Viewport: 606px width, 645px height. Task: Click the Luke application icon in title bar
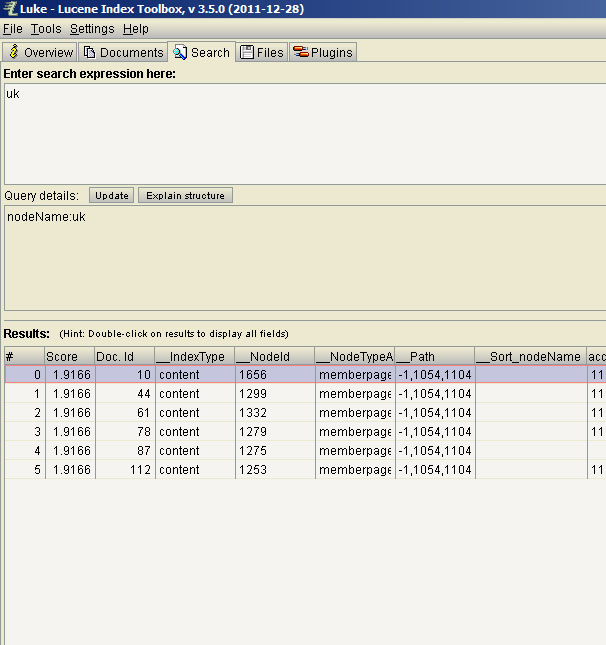coord(11,8)
